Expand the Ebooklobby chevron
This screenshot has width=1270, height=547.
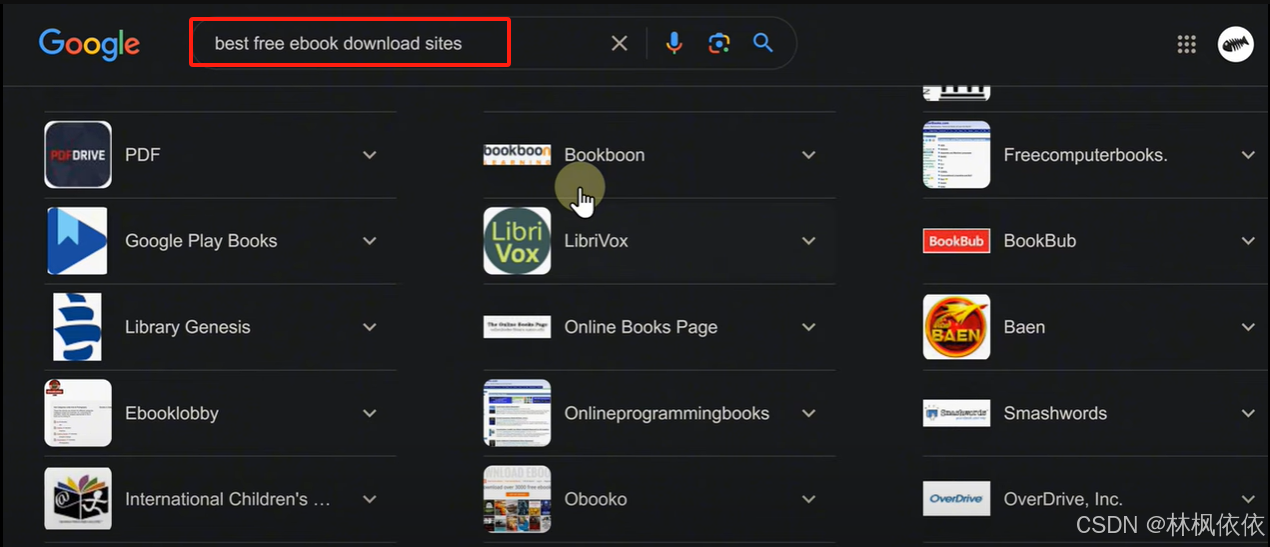[370, 413]
